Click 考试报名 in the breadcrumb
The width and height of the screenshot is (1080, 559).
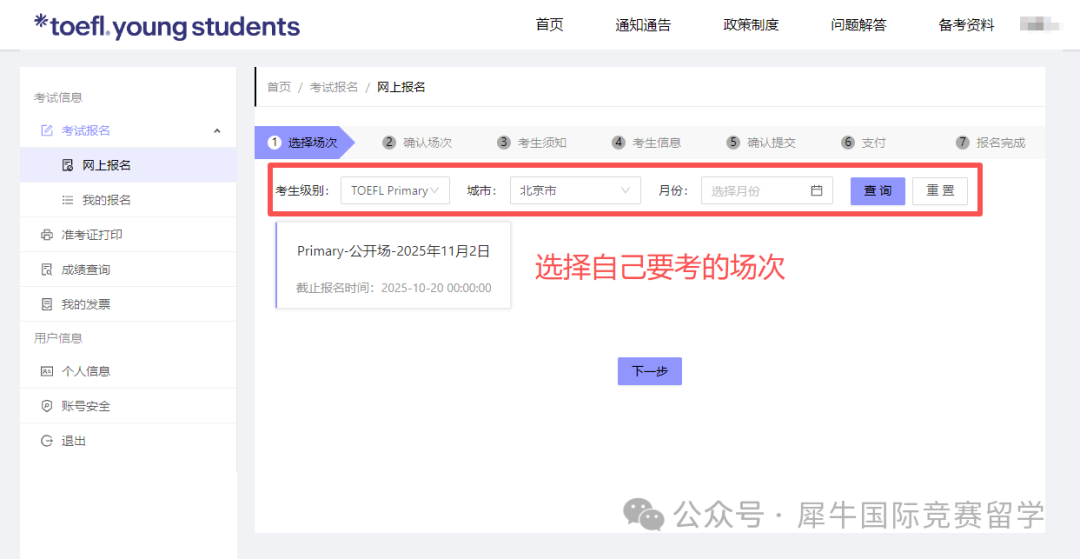[x=334, y=87]
